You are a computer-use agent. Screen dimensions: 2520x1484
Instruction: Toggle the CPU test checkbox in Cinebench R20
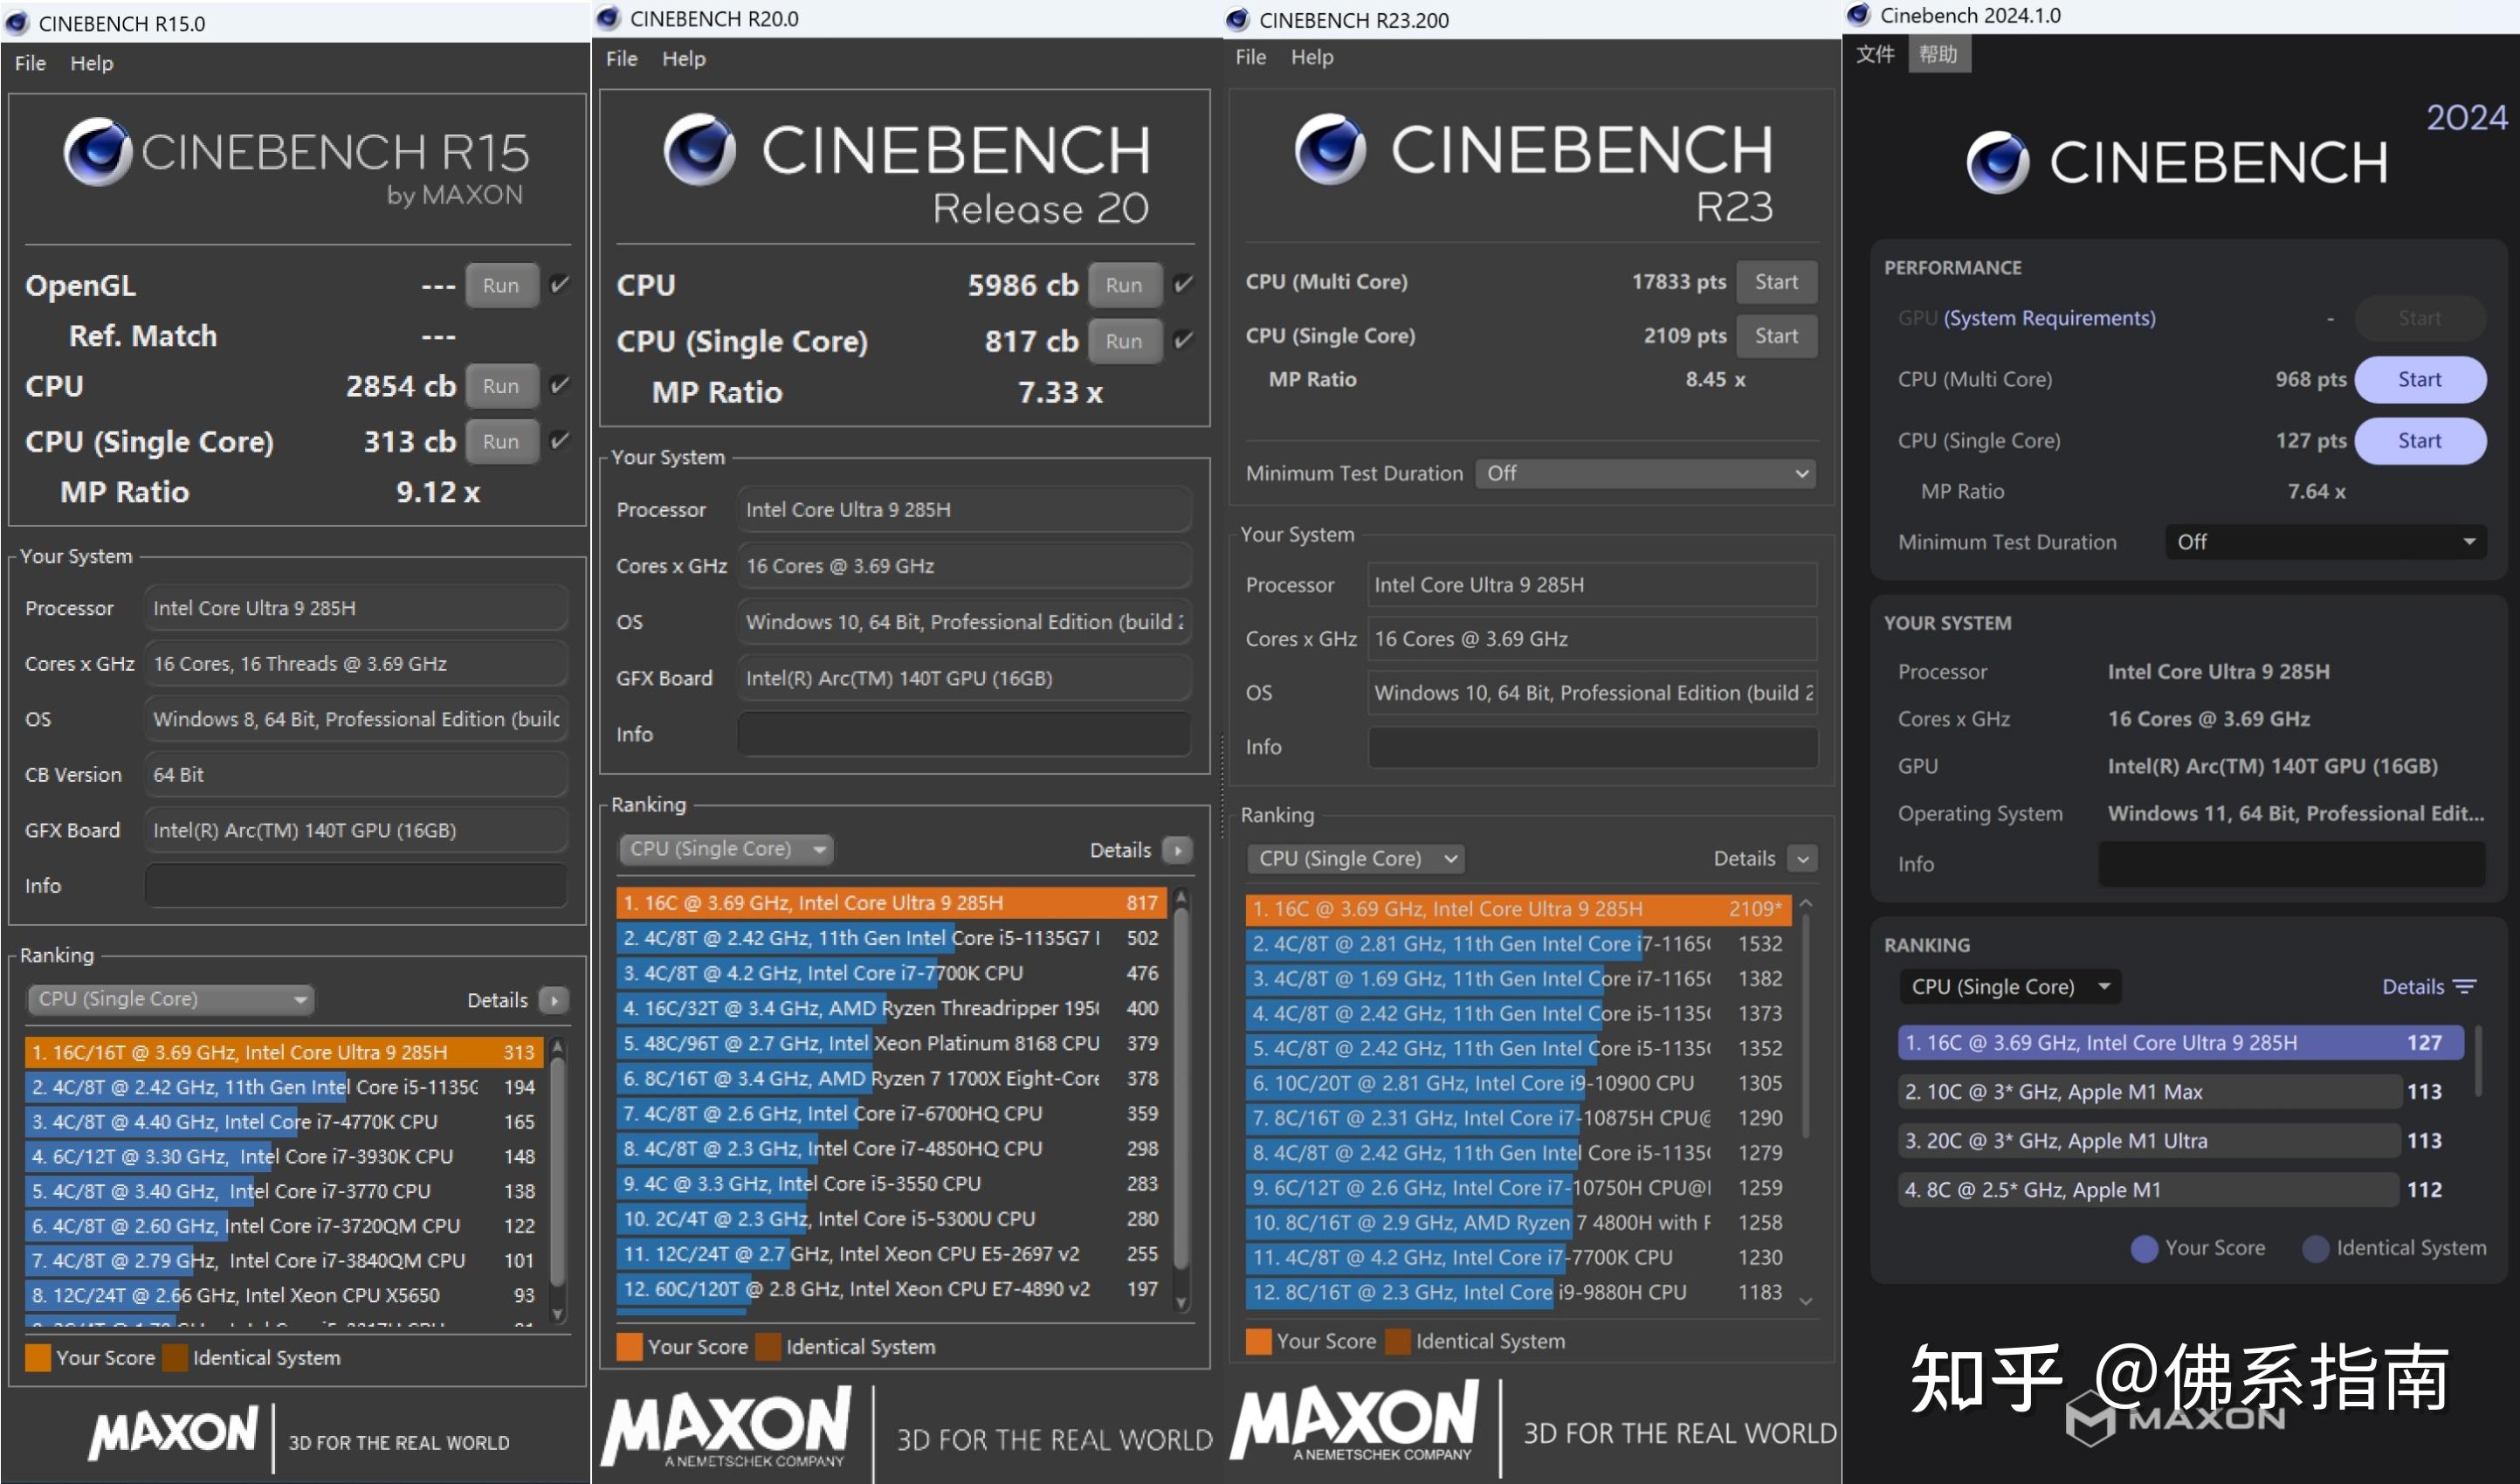1183,285
